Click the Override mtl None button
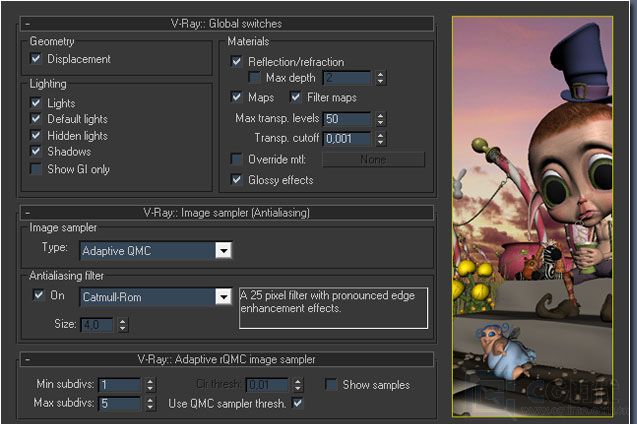The height and width of the screenshot is (424, 637). (373, 159)
